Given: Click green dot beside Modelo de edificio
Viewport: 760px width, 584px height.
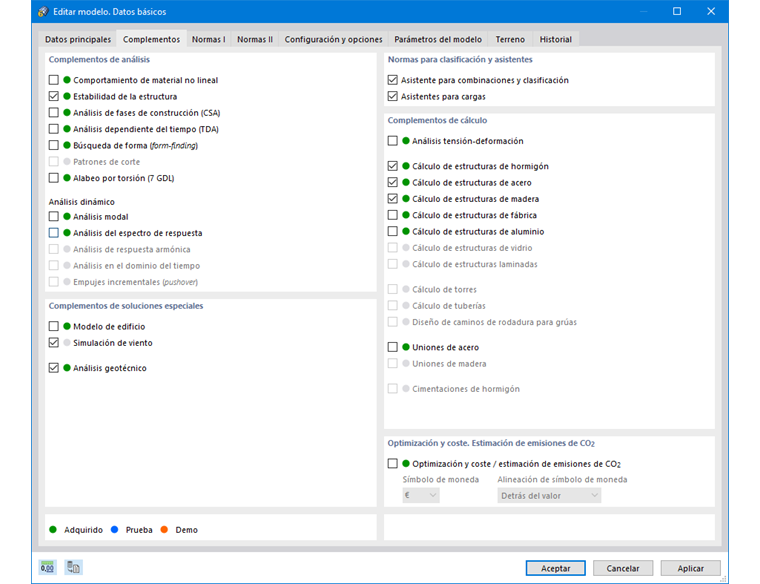Looking at the screenshot, I should 67,326.
